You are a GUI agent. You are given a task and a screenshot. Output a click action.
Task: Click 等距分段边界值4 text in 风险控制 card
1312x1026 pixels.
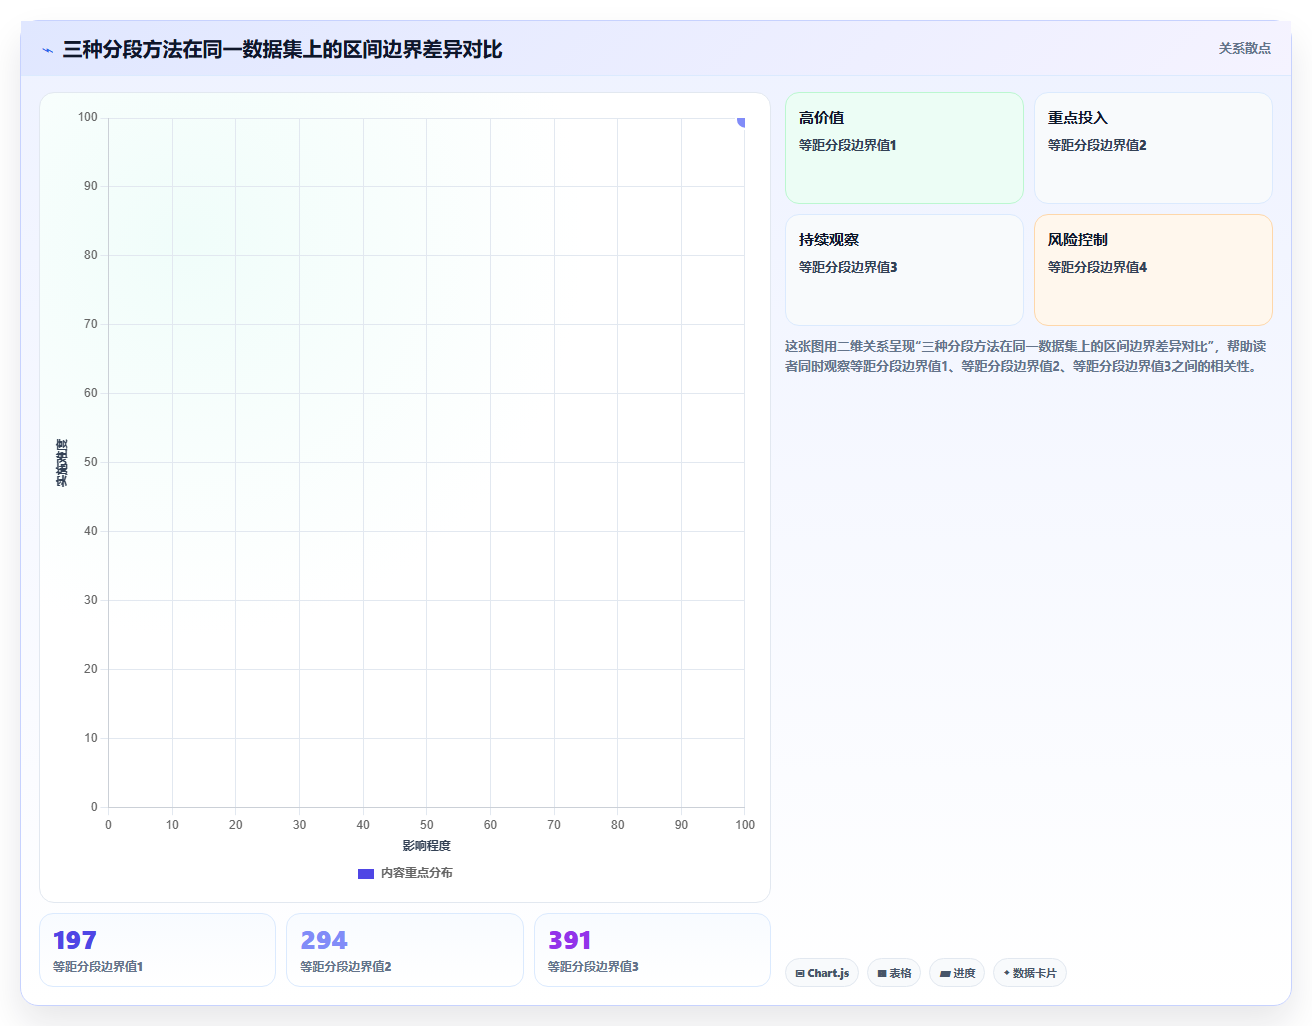pyautogui.click(x=1097, y=267)
